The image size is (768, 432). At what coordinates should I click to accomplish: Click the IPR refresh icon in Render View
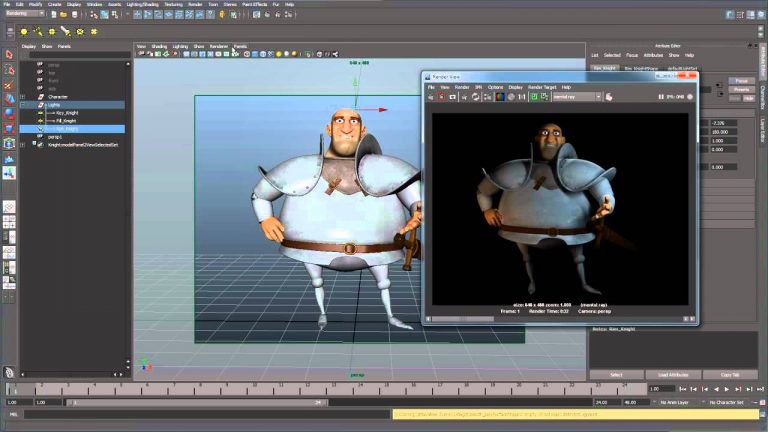pos(476,97)
